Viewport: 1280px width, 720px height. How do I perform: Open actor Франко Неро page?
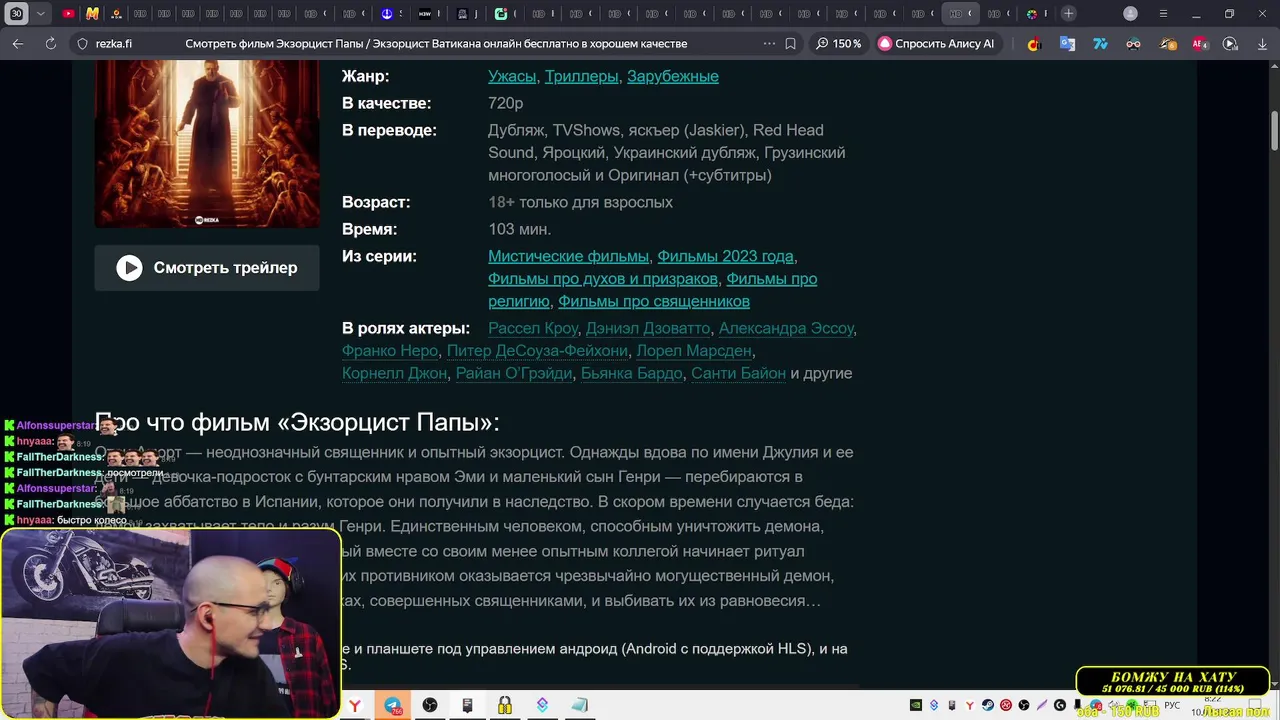point(390,351)
